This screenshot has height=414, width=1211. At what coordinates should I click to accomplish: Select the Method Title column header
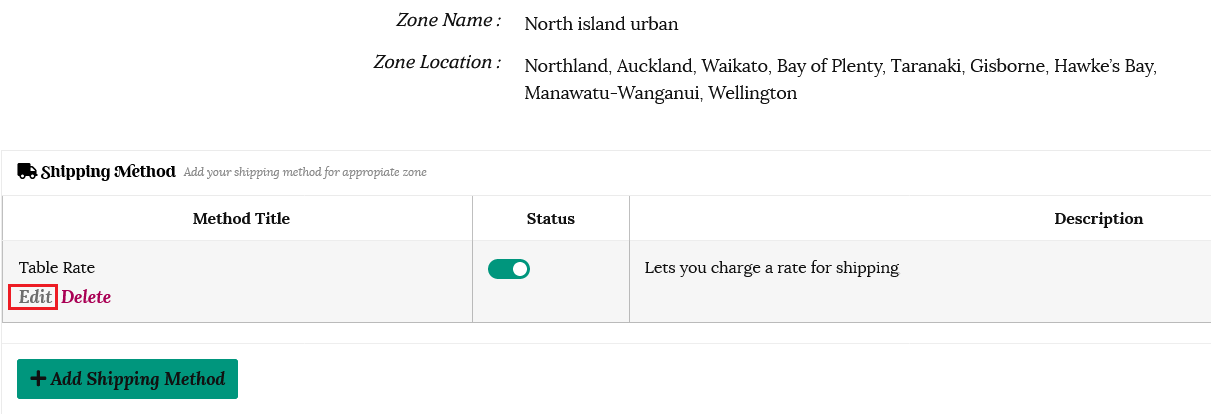241,218
